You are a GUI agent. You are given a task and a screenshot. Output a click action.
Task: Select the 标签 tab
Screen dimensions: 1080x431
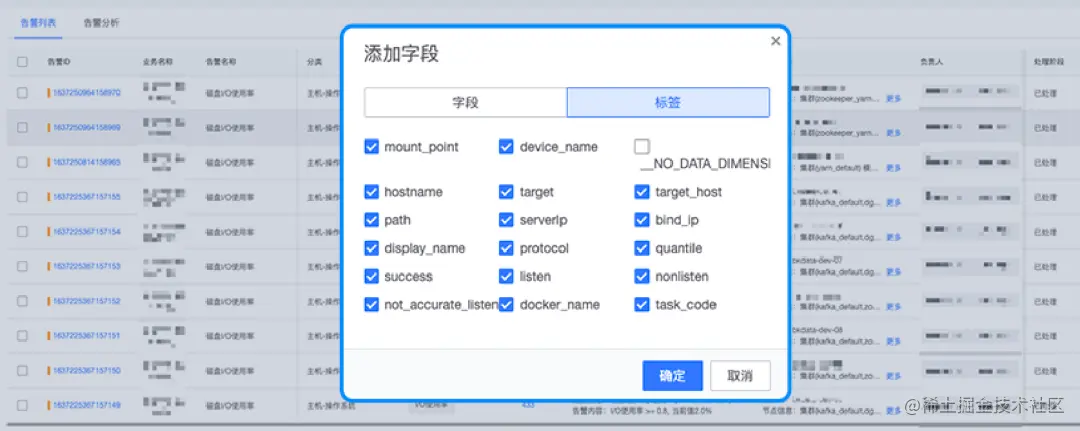point(668,103)
